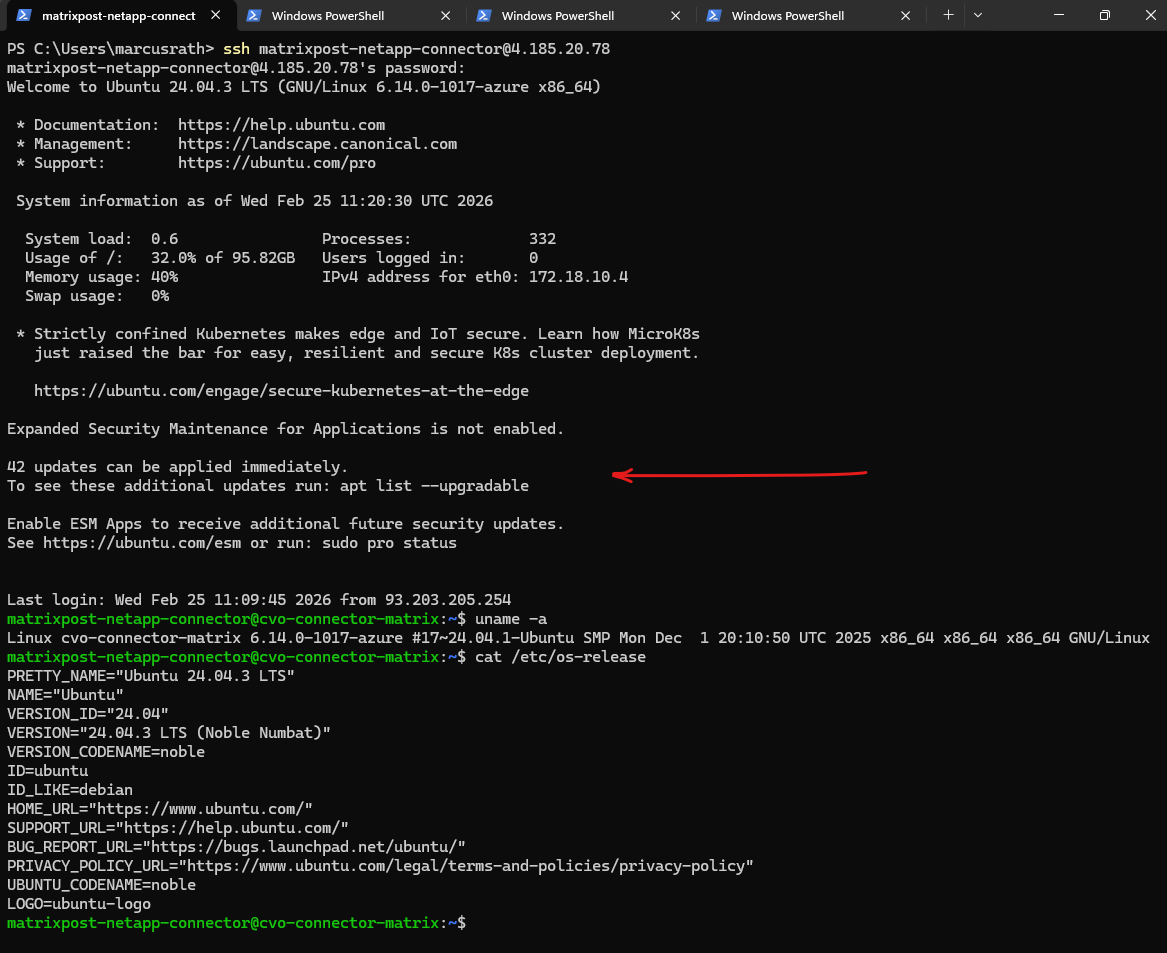The width and height of the screenshot is (1167, 953).
Task: Close the matrixpost-netapp-connect tab
Action: [216, 16]
